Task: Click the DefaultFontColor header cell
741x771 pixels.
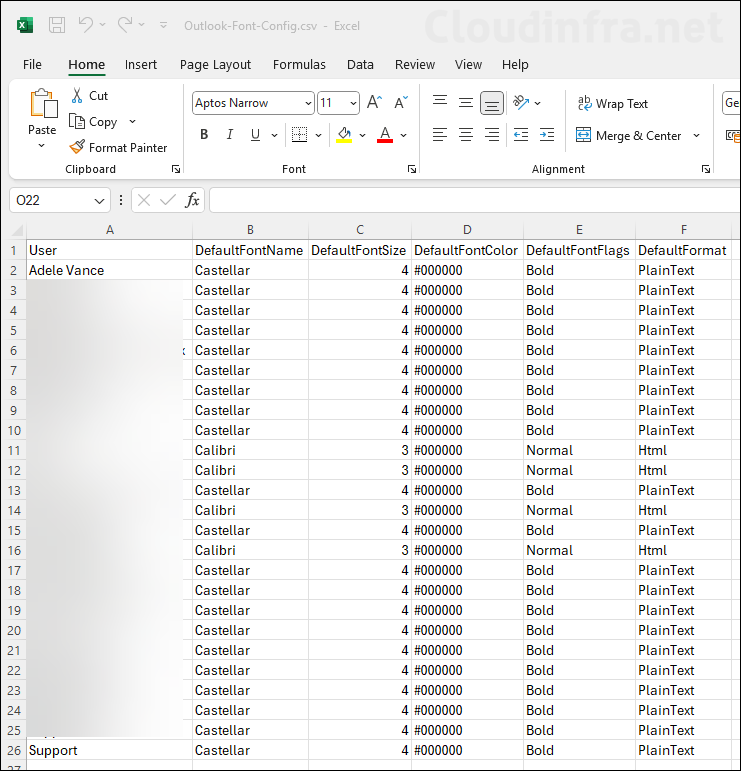Action: click(x=467, y=250)
